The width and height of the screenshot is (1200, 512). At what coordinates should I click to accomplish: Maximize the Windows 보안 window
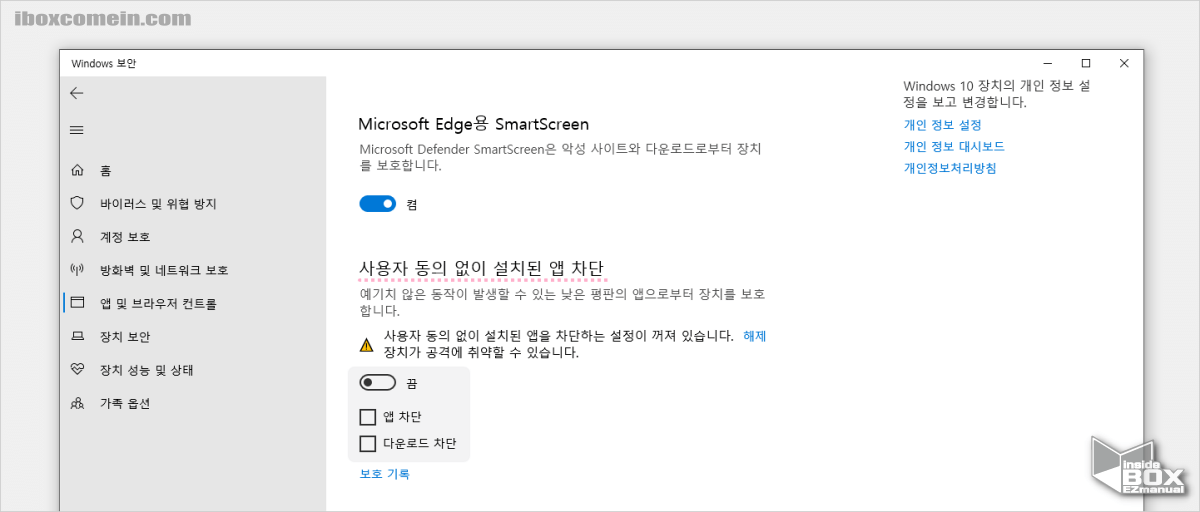point(1086,63)
